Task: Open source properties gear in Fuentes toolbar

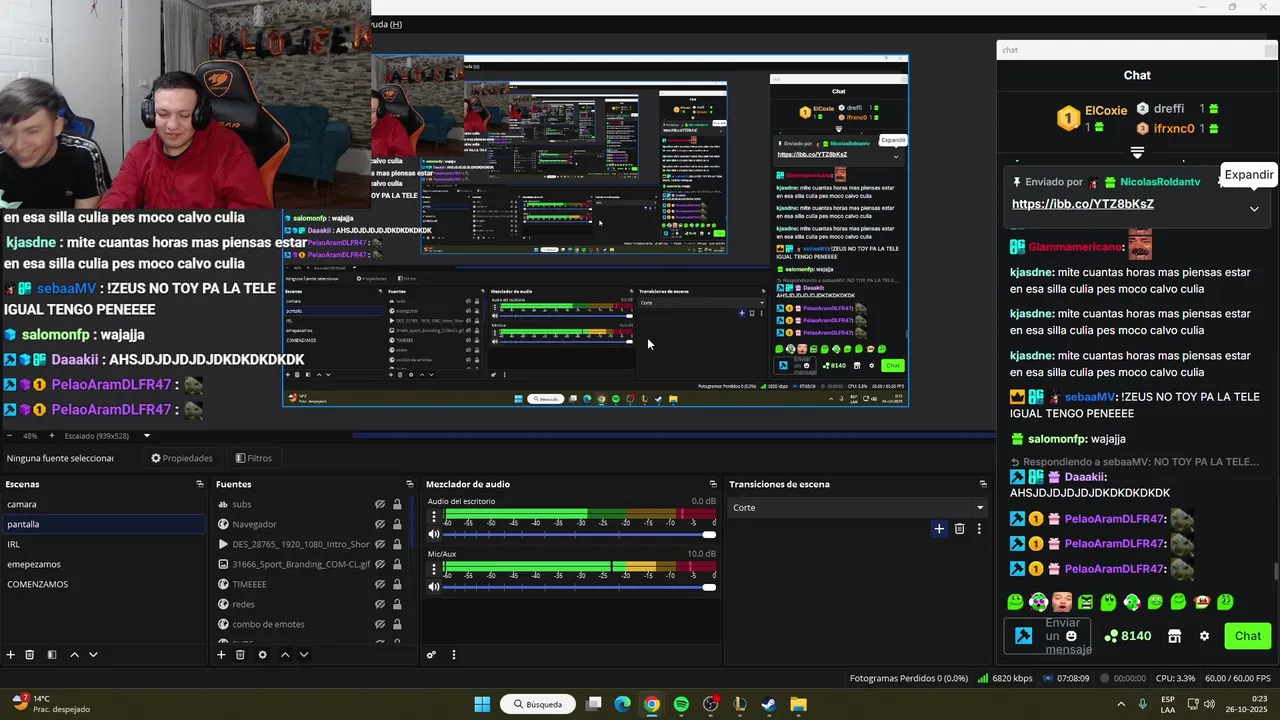Action: click(x=262, y=655)
